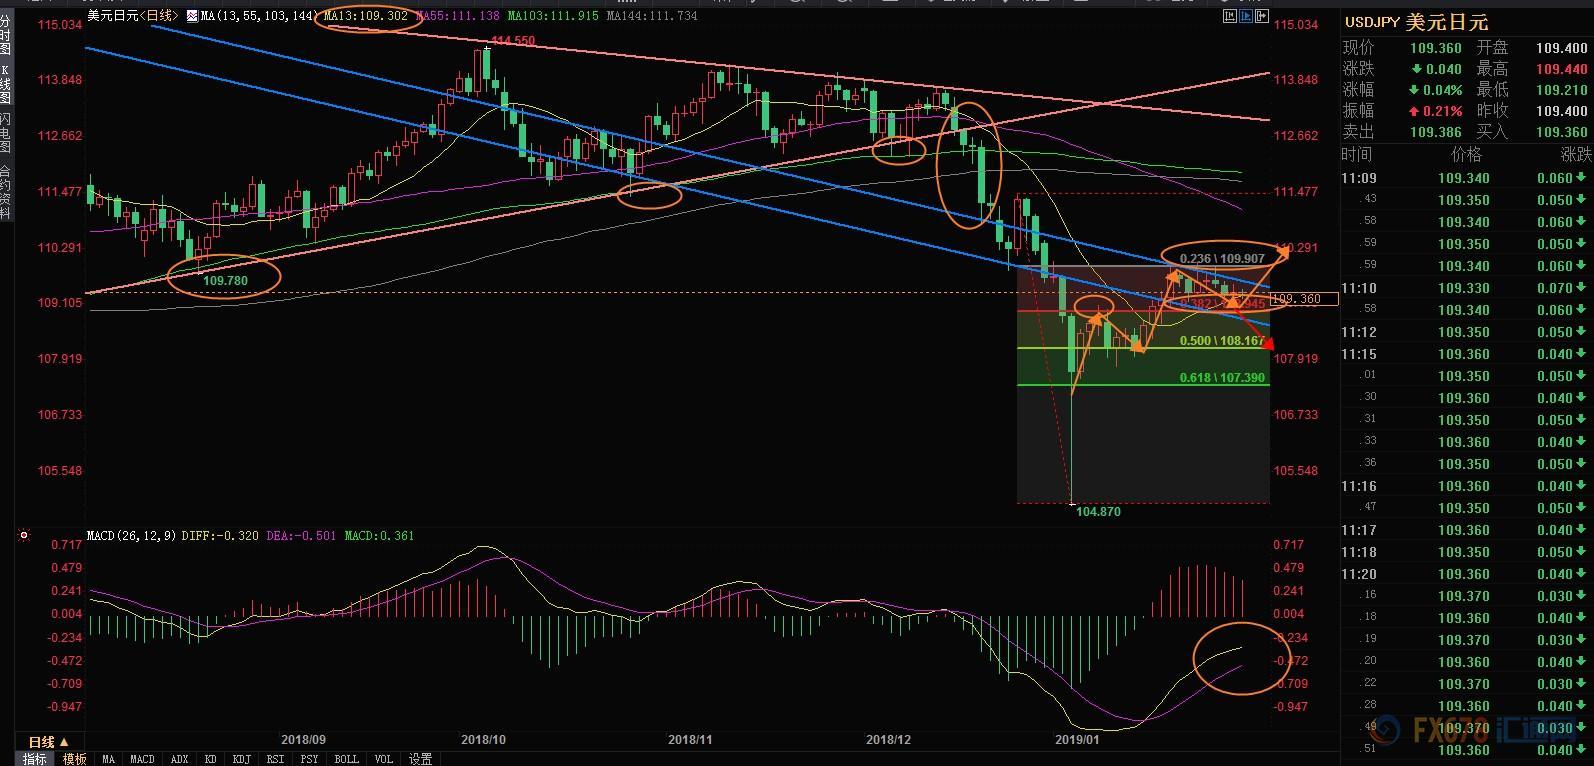Apply the MA indicator from bottom bar

[108, 759]
